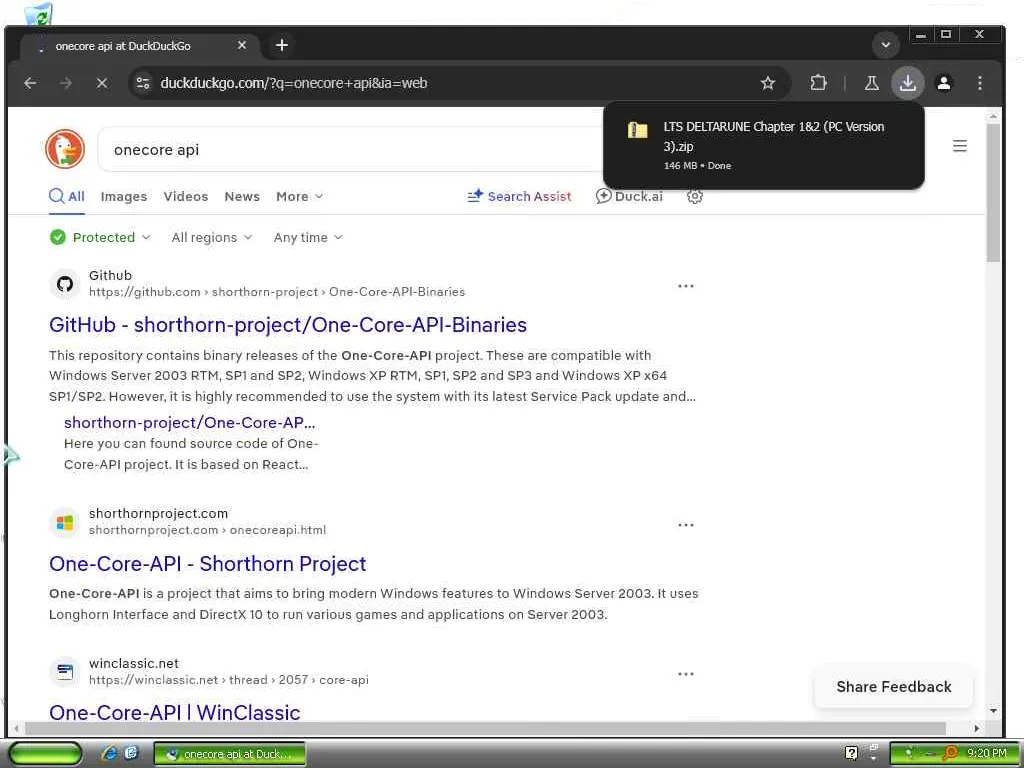Click the shorthornproject.com favicon

coord(64,522)
